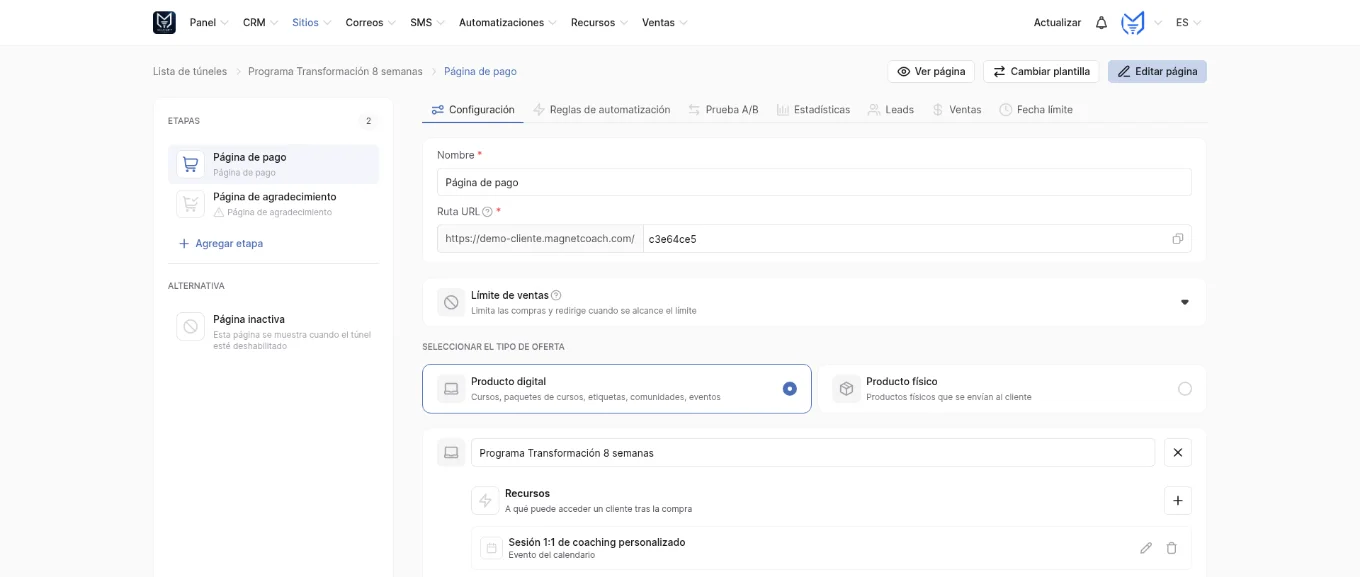Open the Leads tab
The height and width of the screenshot is (577, 1360).
891,110
